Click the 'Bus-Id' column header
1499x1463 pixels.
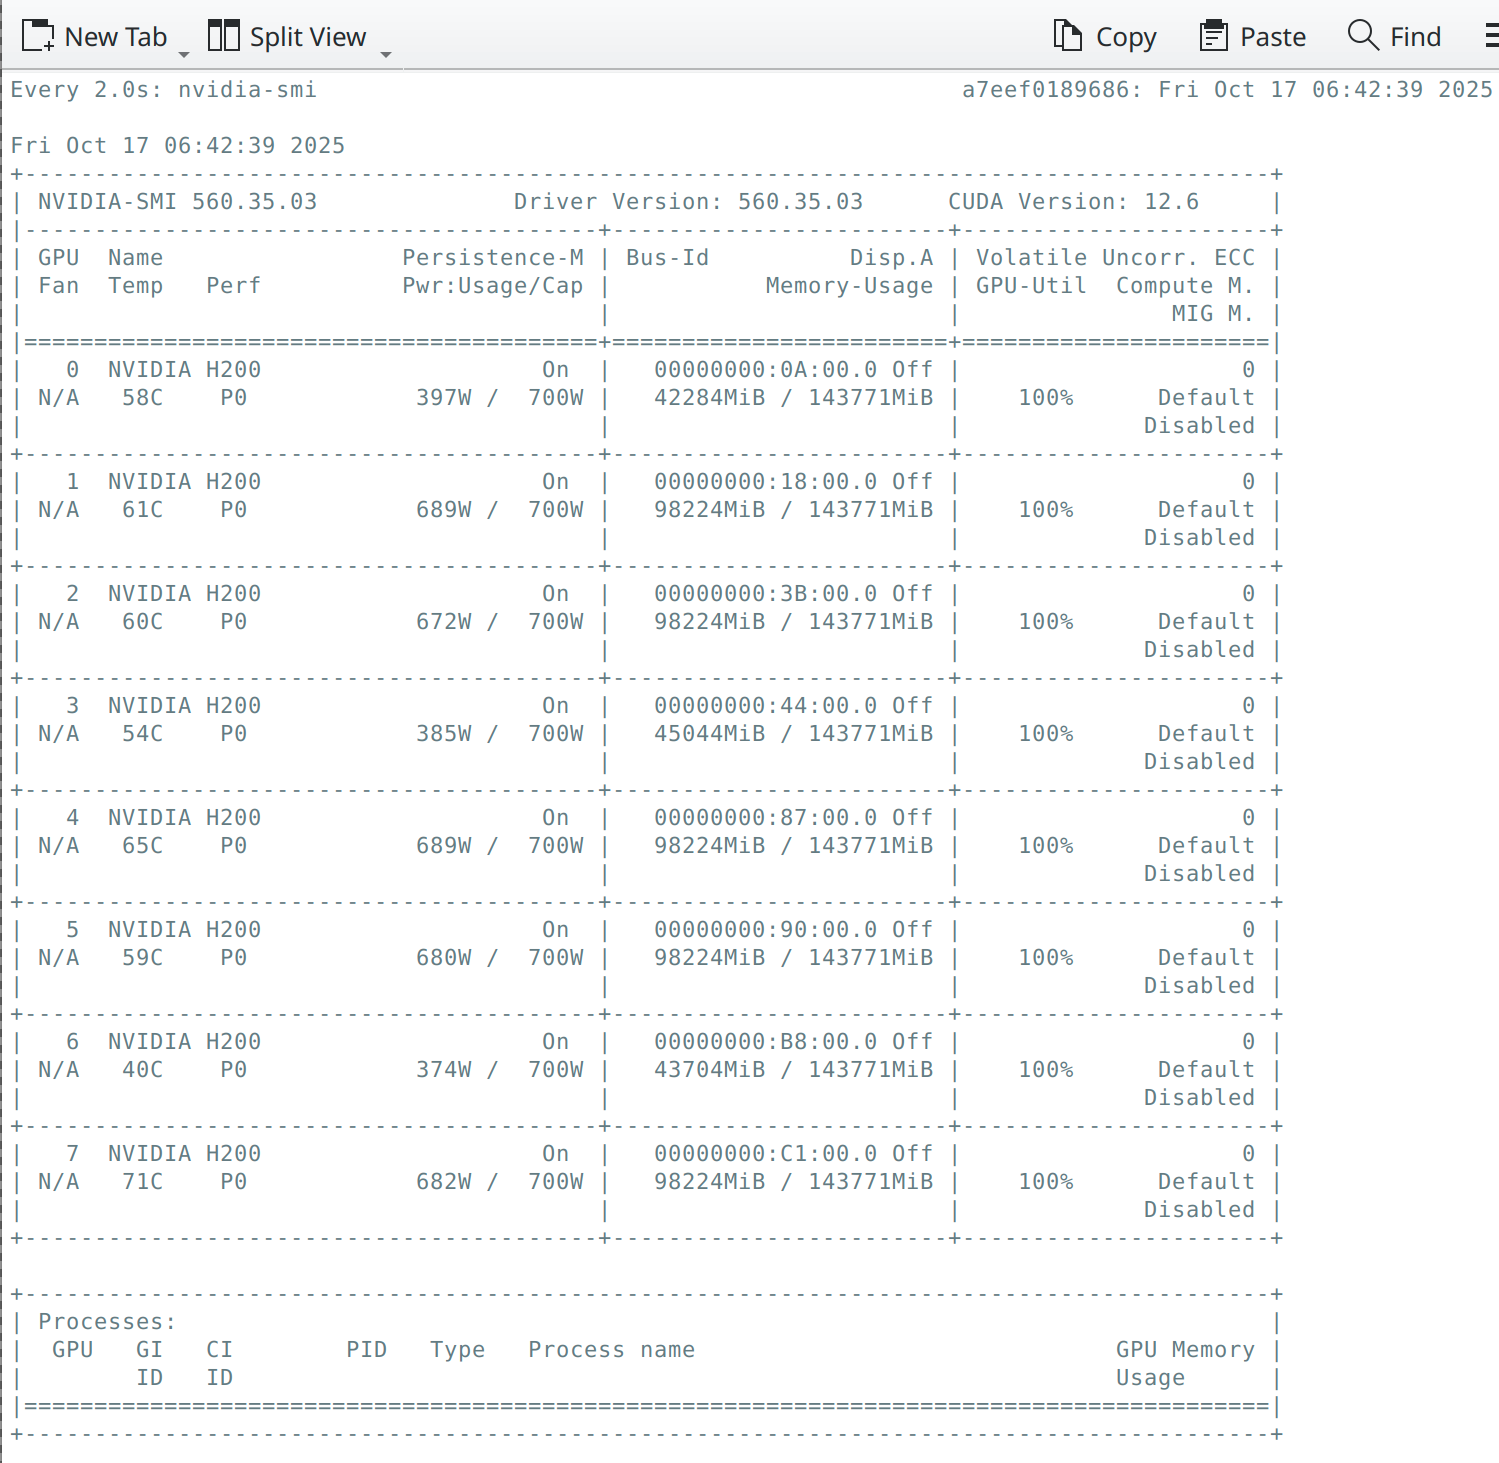coord(668,258)
